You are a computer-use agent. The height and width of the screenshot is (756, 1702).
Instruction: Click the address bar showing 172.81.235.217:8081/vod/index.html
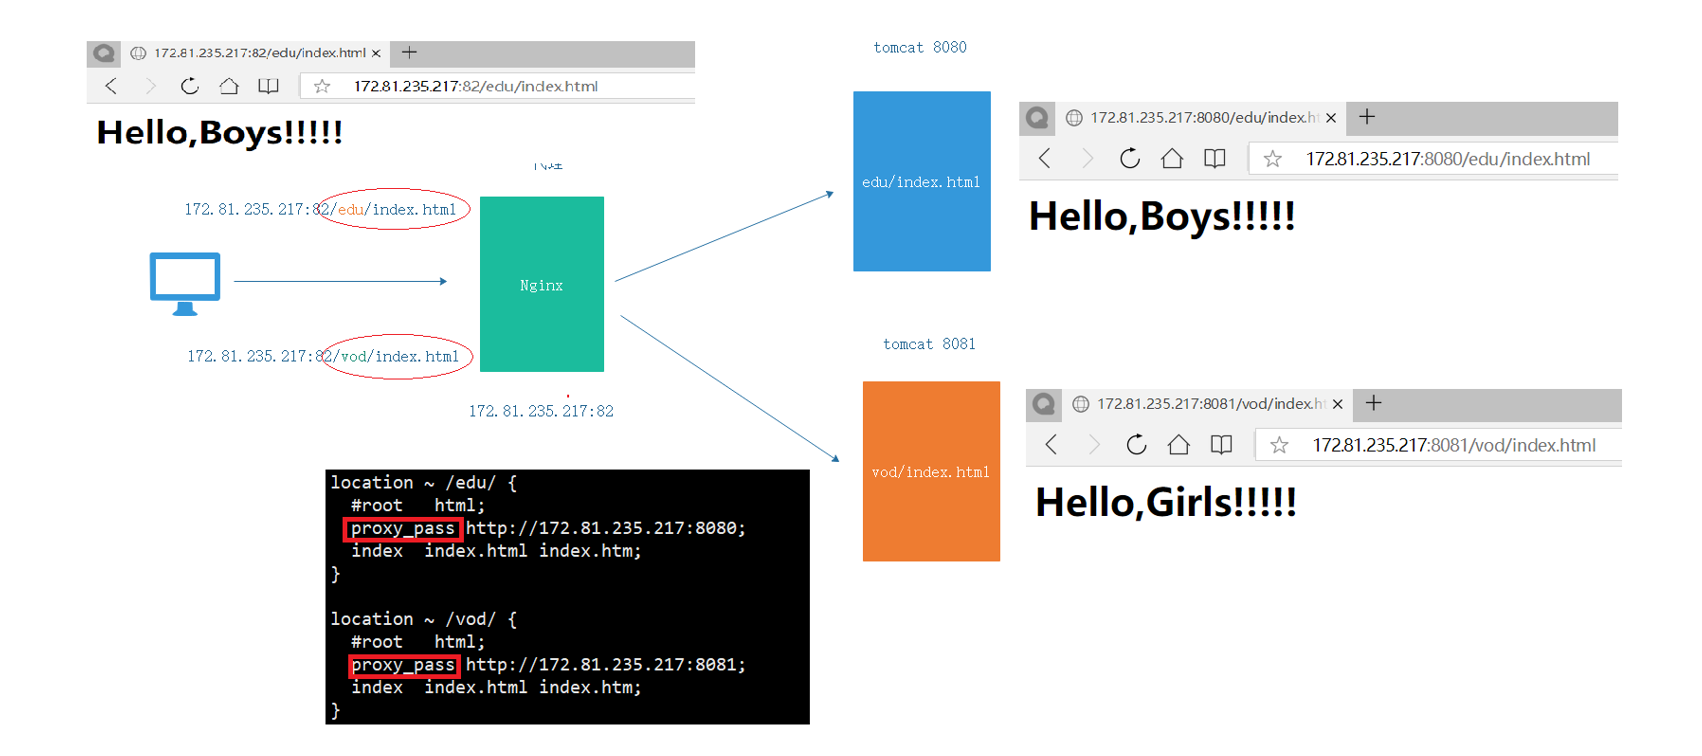[1439, 445]
